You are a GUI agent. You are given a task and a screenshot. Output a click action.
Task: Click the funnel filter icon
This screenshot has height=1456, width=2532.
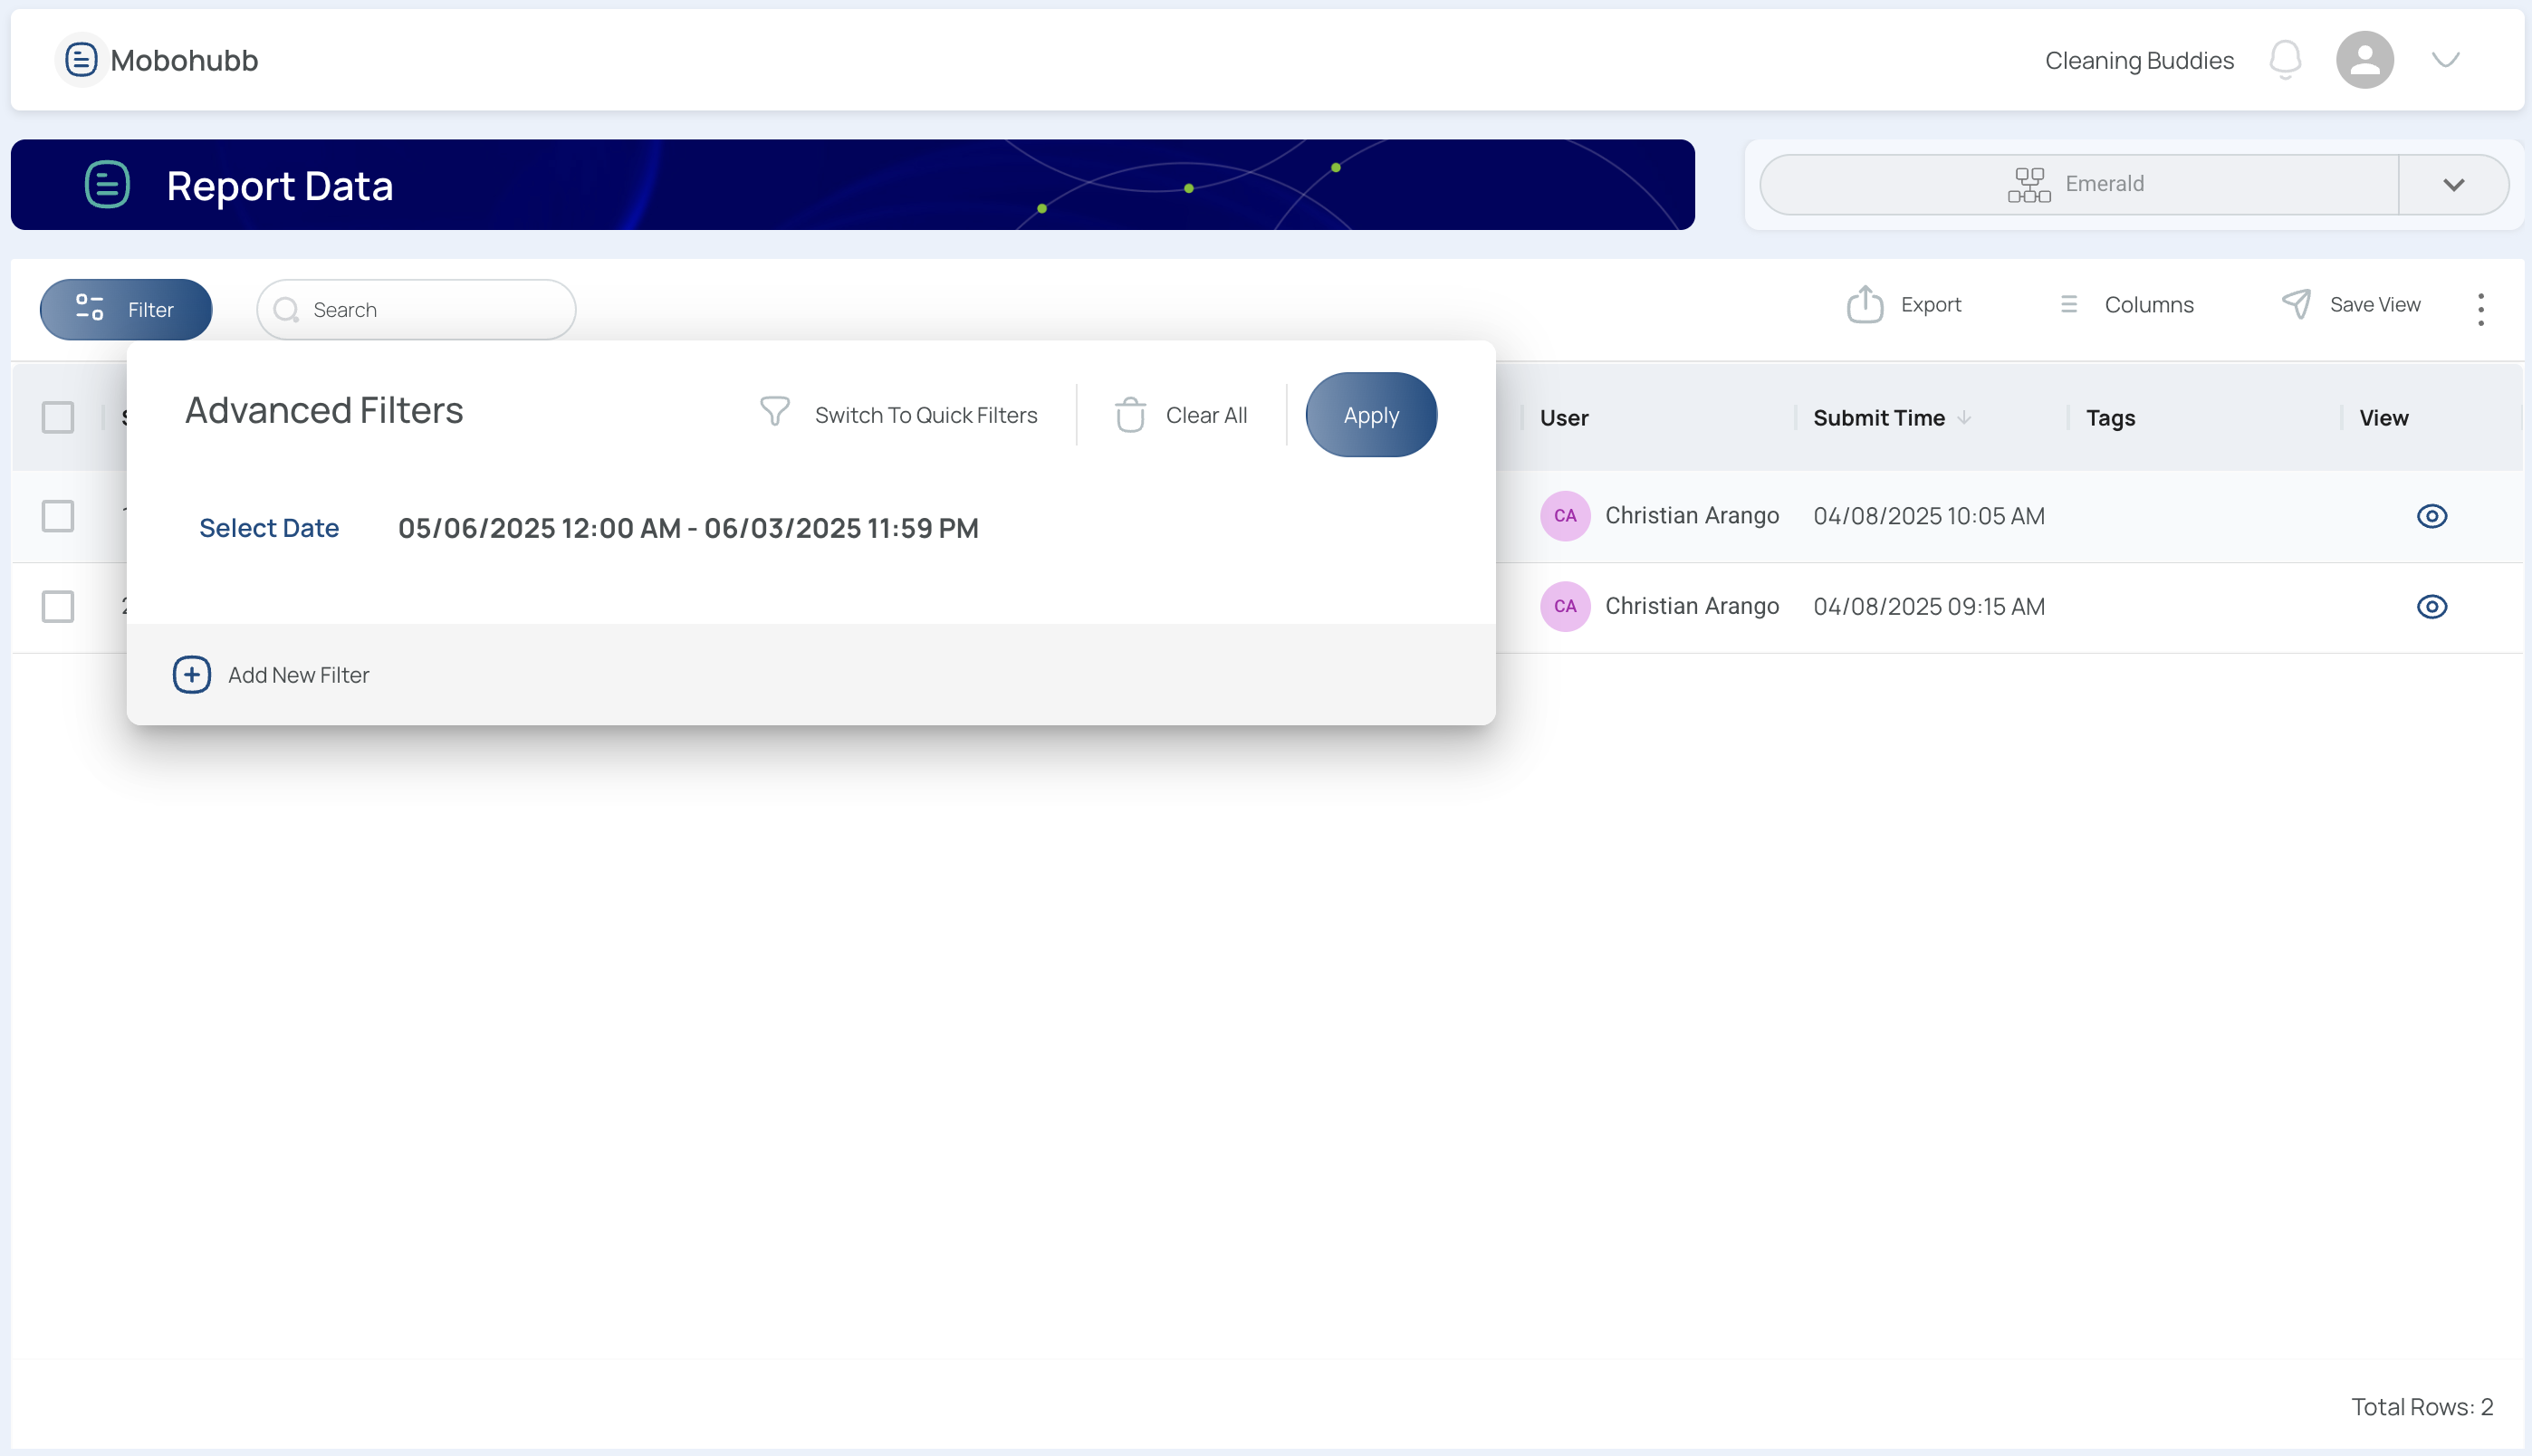point(775,411)
